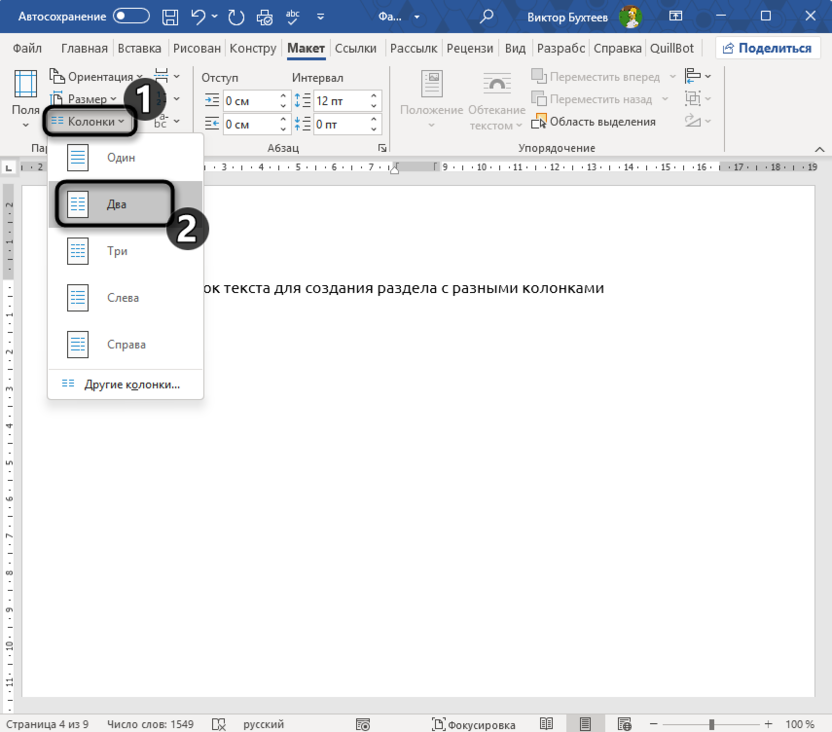Click the Redo icon in quick access toolbar
832x732 pixels.
236,17
